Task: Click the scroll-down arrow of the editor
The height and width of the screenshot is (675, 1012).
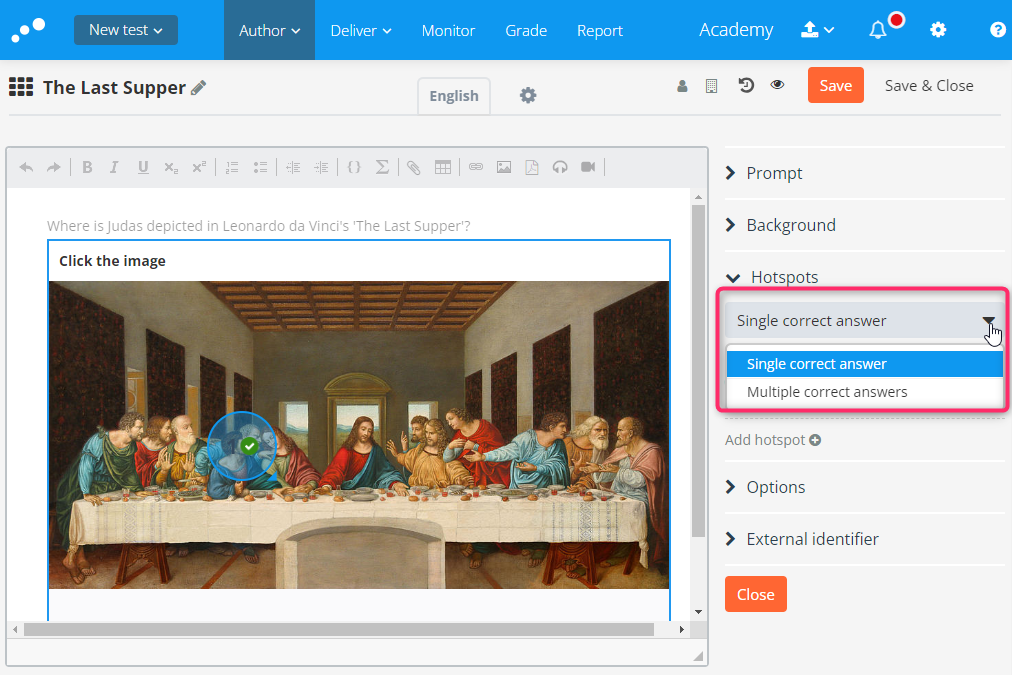Action: (x=698, y=612)
